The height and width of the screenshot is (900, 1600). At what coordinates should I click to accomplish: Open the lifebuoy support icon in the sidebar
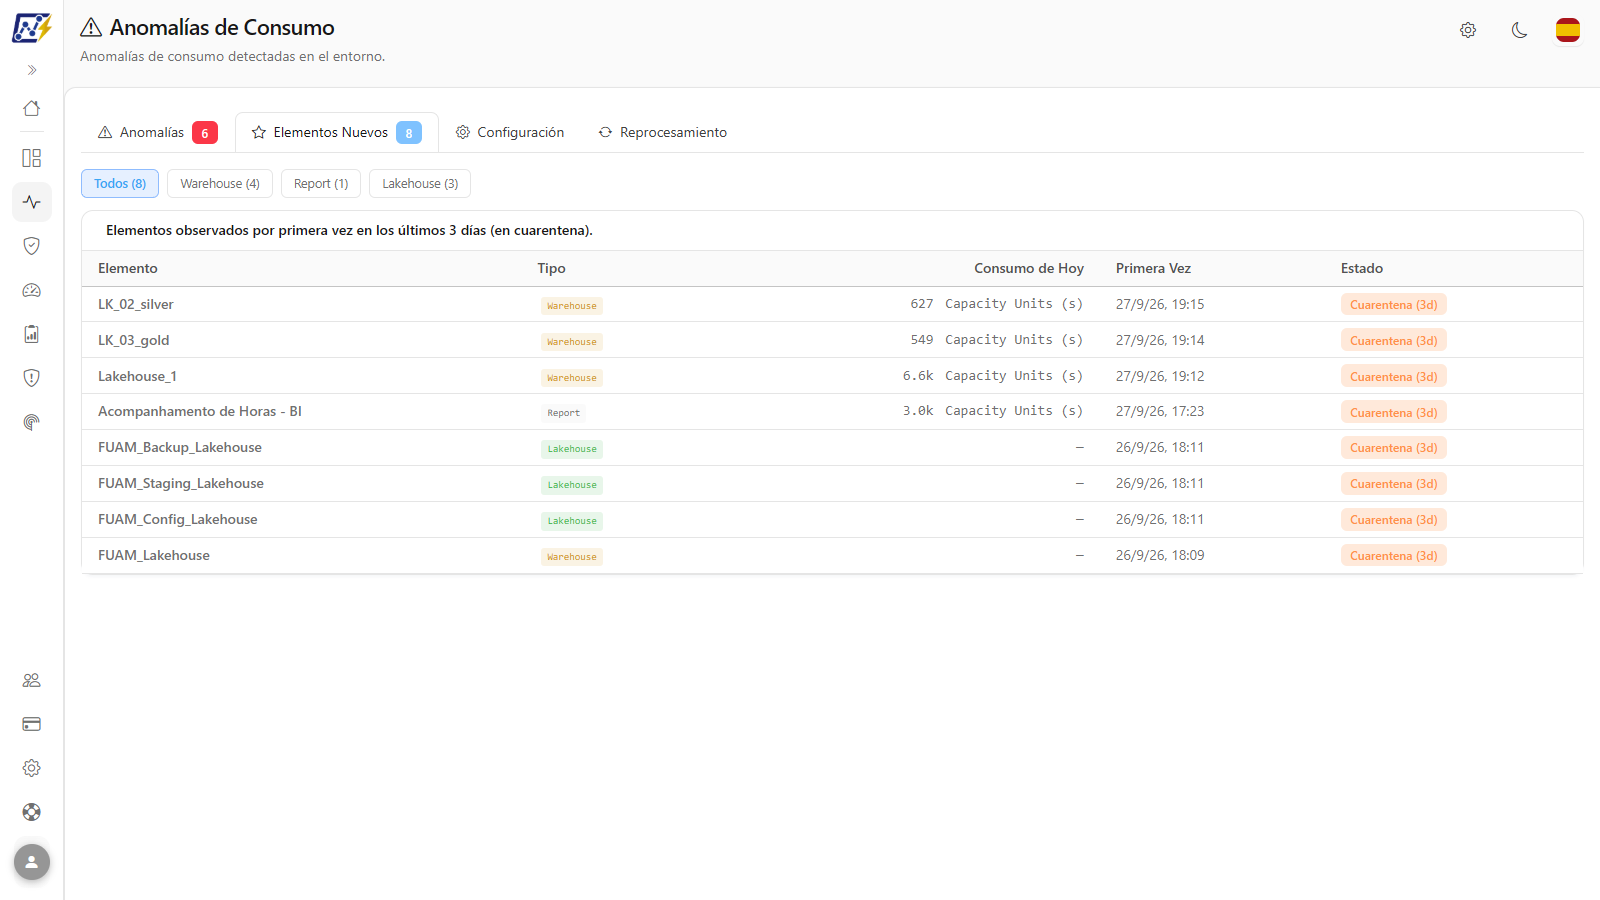pyautogui.click(x=32, y=812)
